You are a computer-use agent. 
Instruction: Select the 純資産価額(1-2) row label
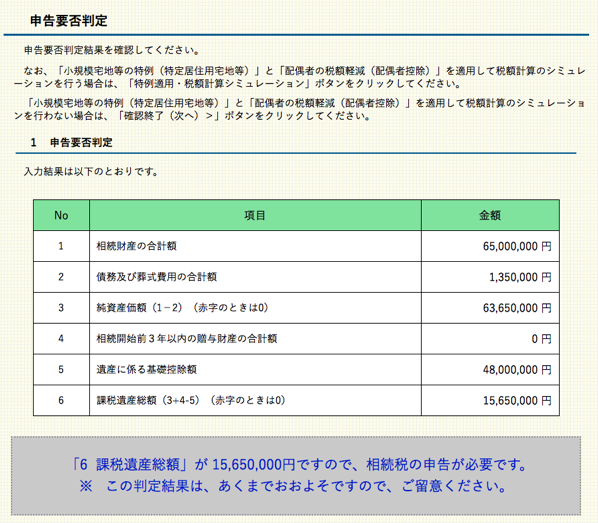click(x=182, y=308)
